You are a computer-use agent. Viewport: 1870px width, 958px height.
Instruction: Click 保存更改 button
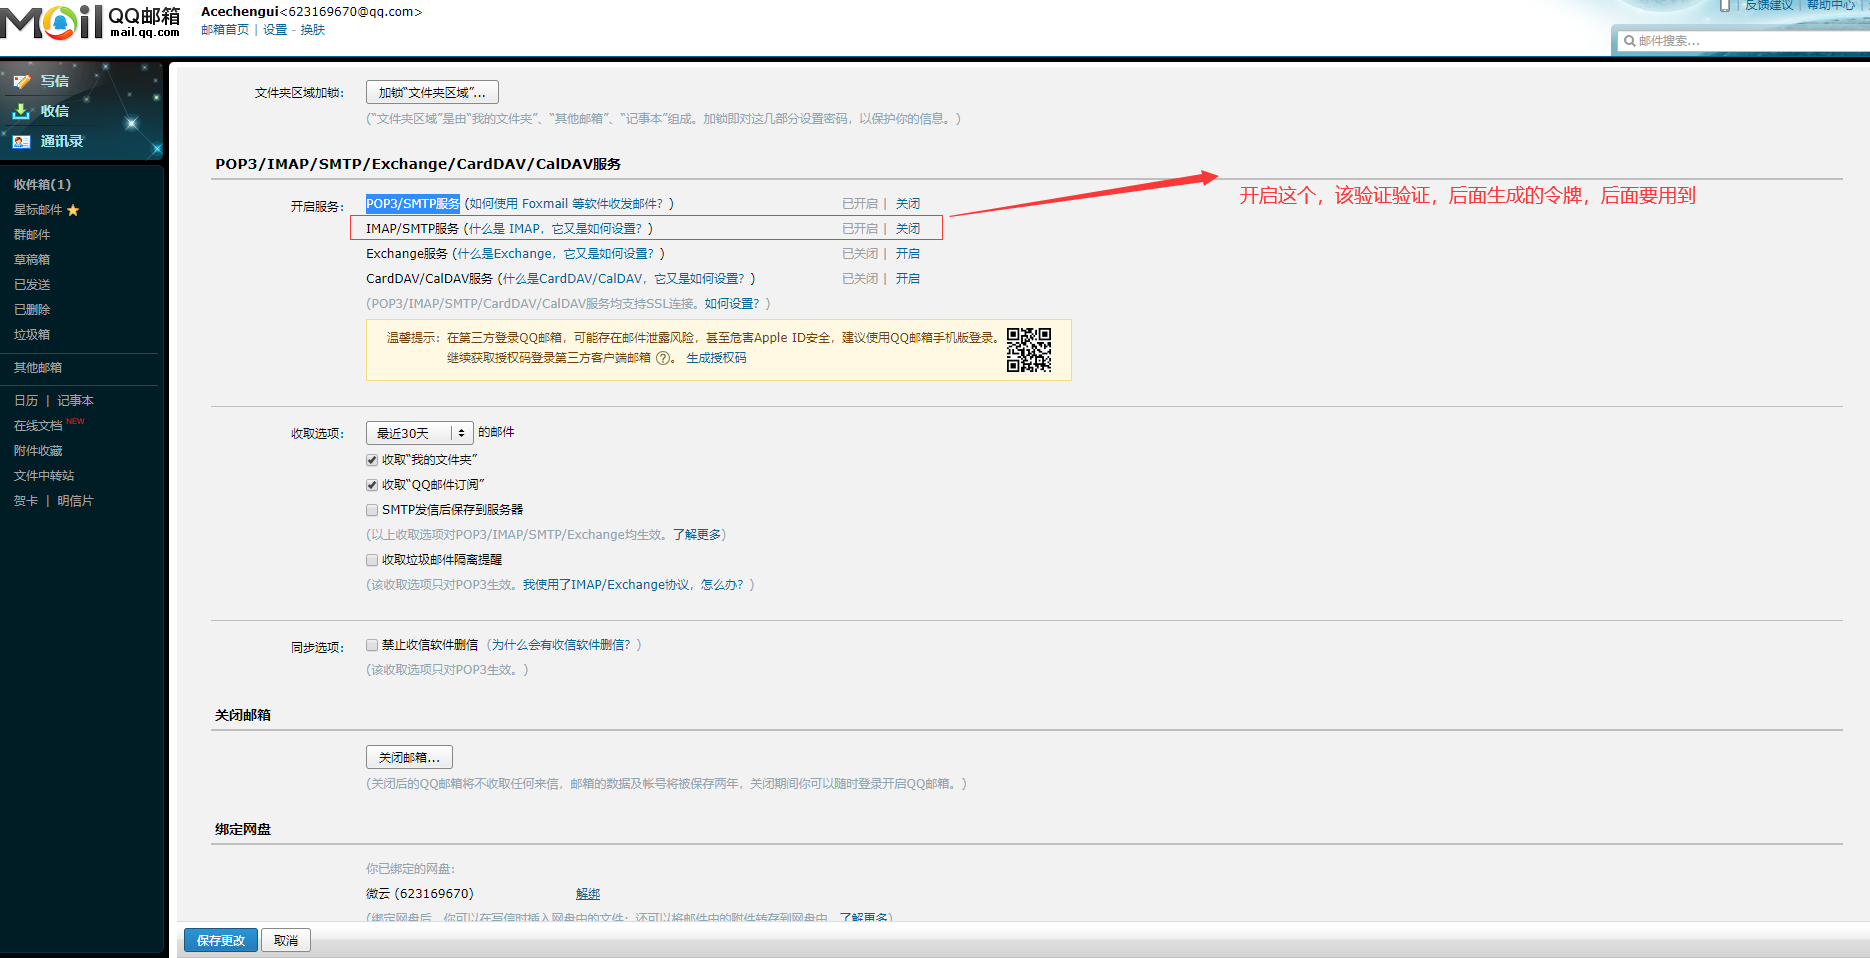(221, 940)
